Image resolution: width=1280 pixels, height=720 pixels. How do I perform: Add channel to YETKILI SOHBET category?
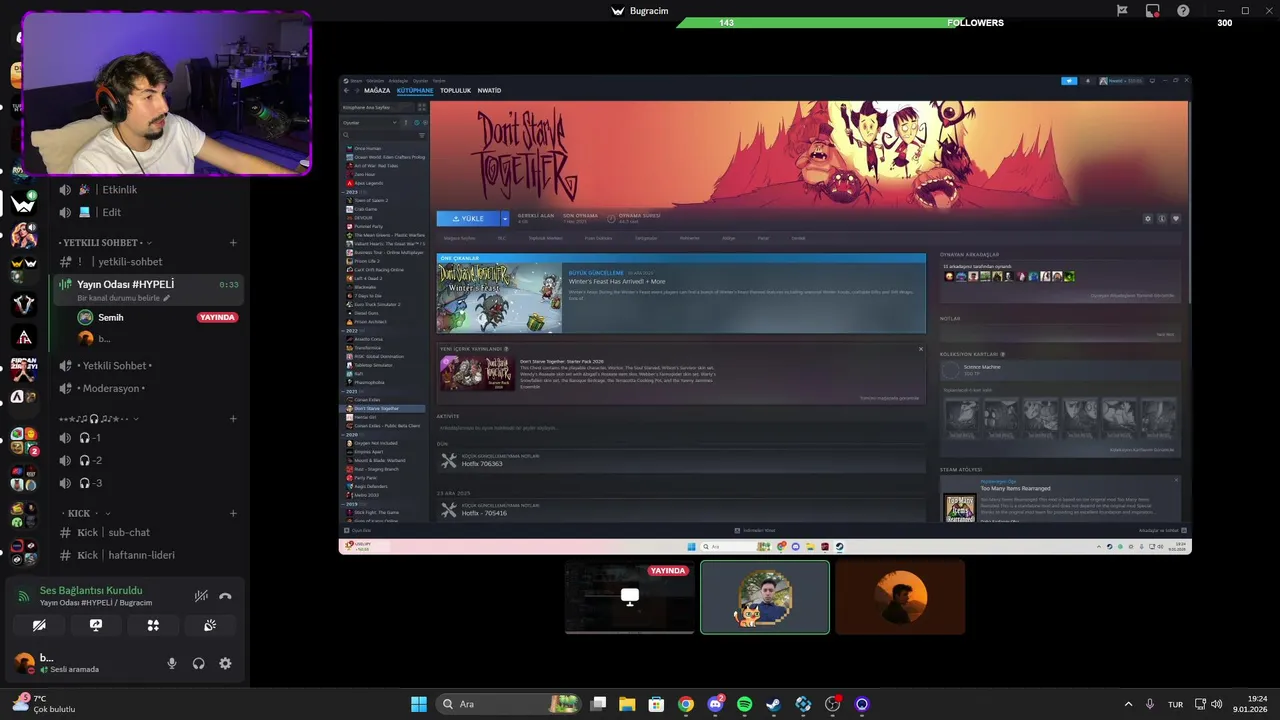(x=233, y=243)
